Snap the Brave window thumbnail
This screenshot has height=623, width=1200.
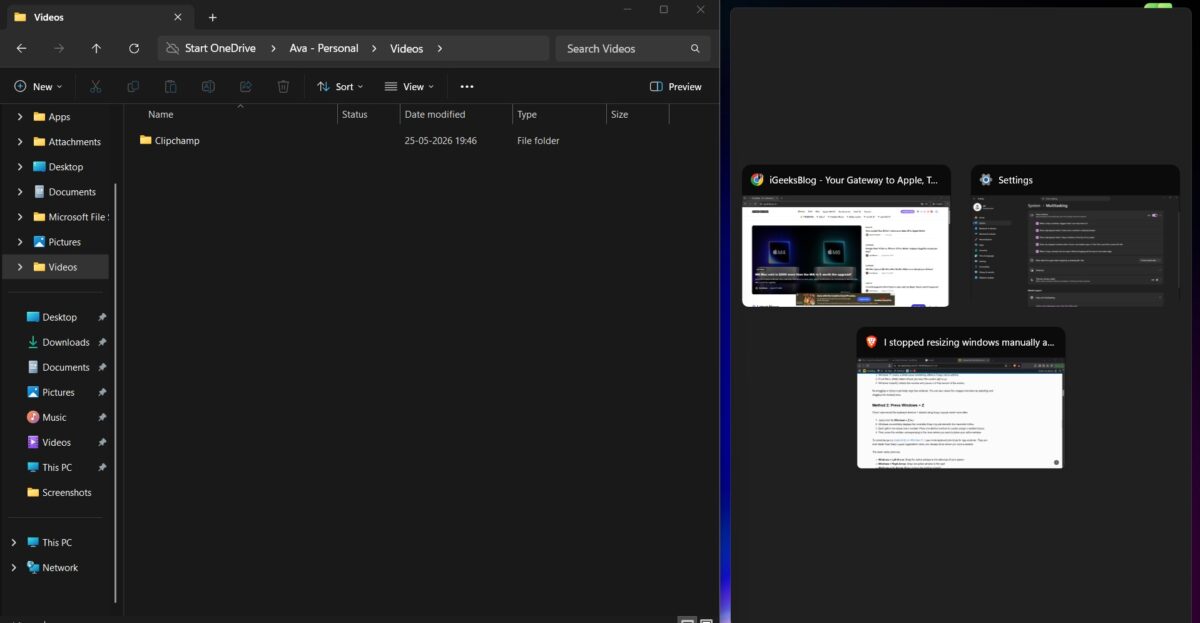coord(960,398)
